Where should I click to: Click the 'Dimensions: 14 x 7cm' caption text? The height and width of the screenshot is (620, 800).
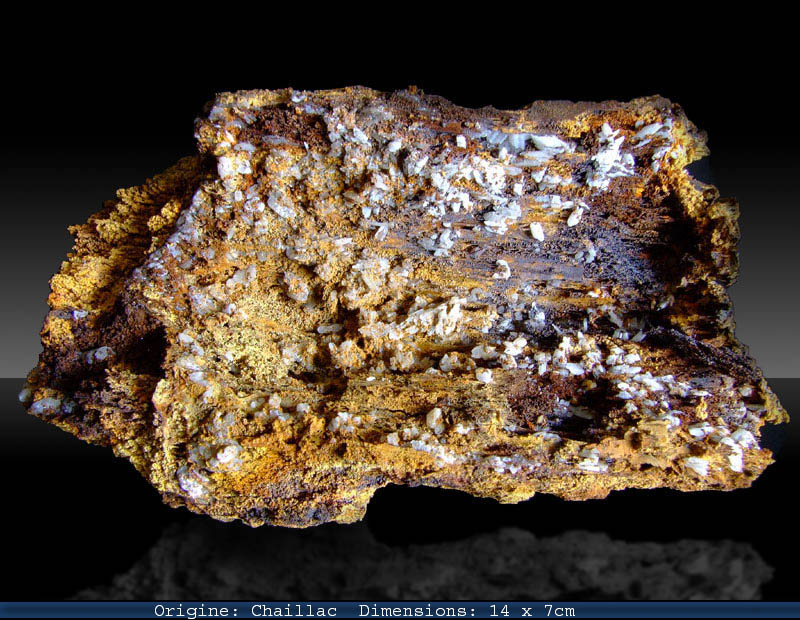coord(467,611)
